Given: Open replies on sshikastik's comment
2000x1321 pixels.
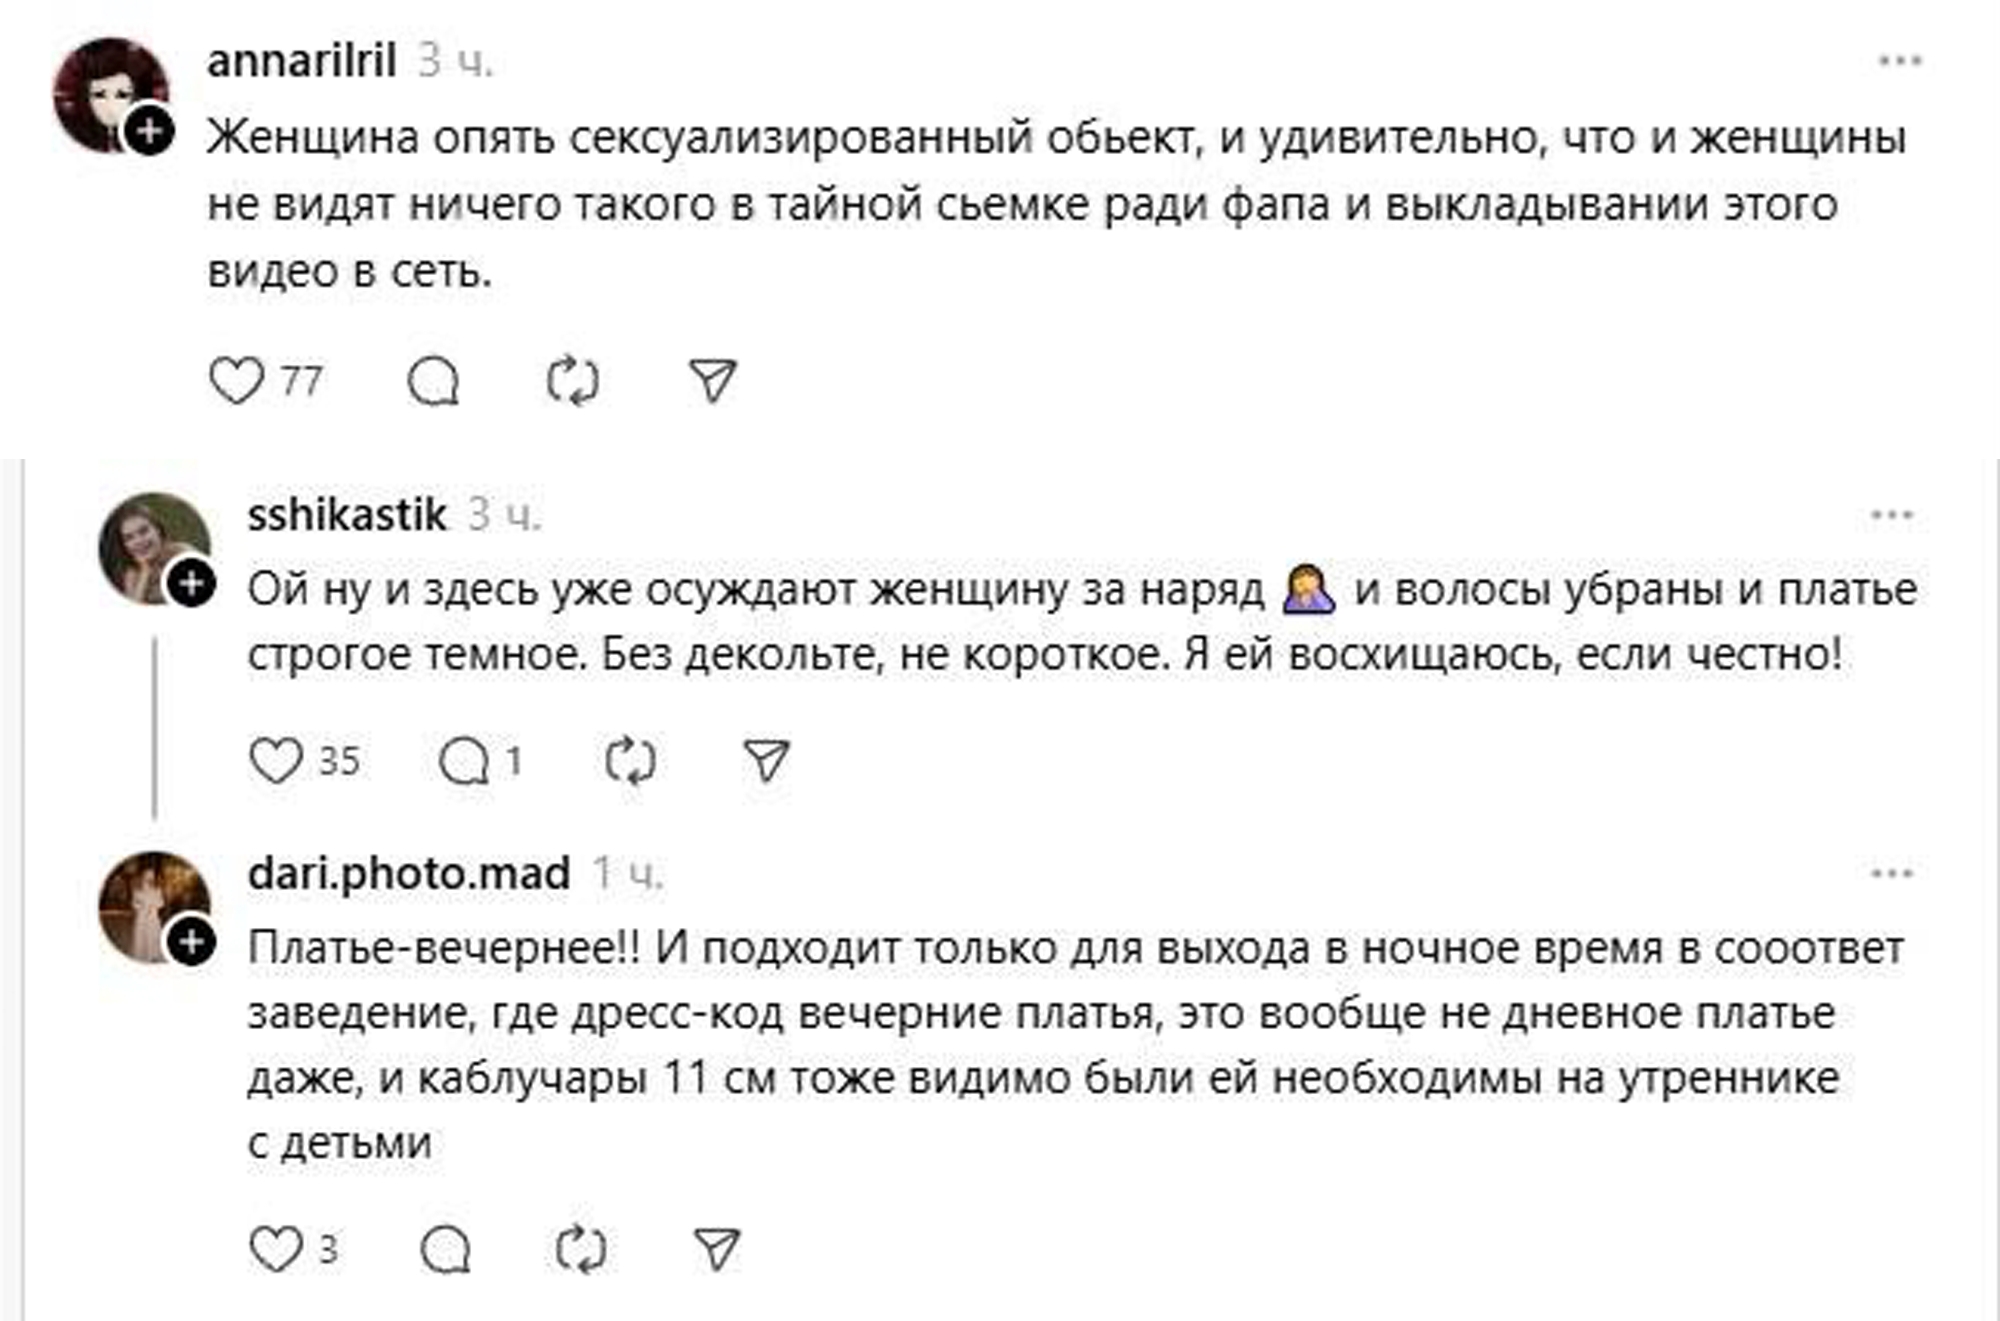Looking at the screenshot, I should click(465, 762).
